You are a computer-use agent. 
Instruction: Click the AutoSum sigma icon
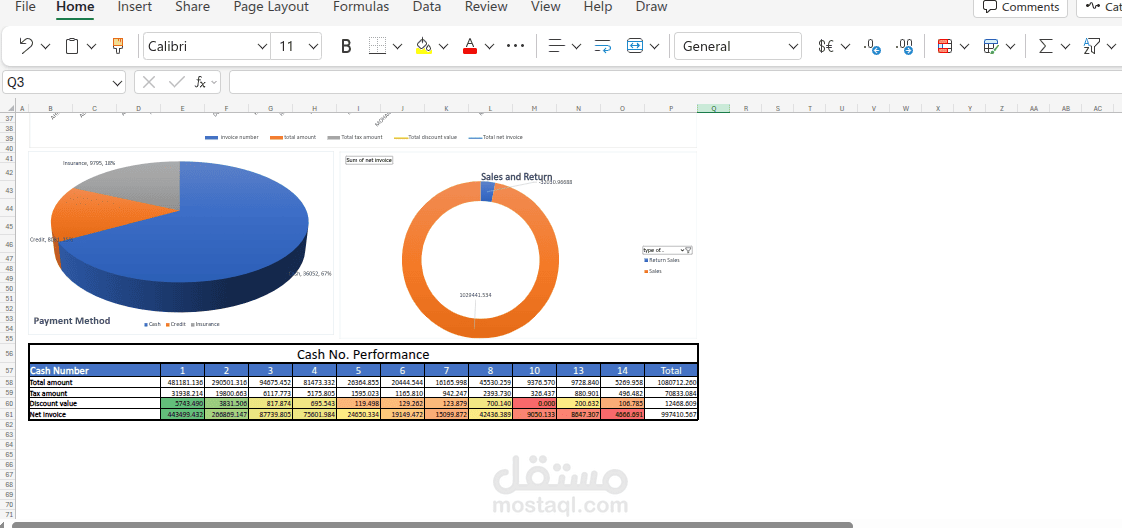coord(1045,47)
